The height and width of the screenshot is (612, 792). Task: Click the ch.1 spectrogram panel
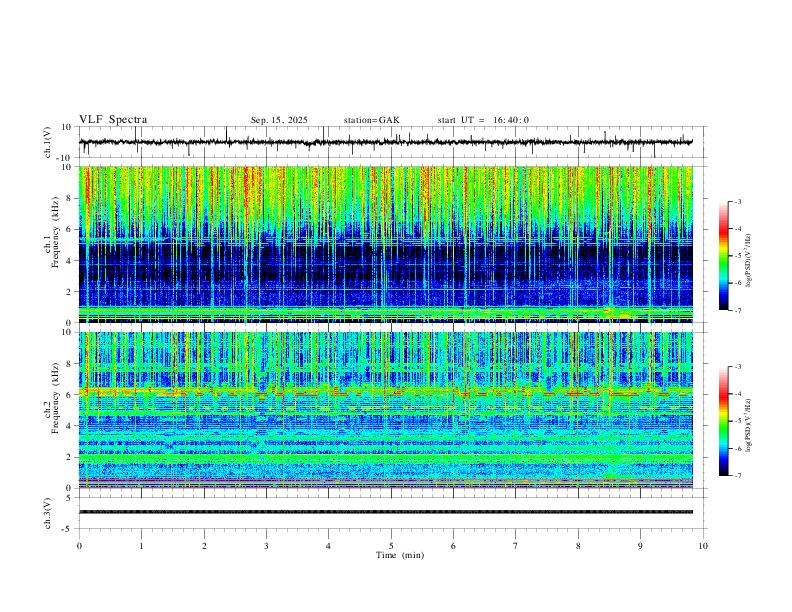pyautogui.click(x=385, y=244)
